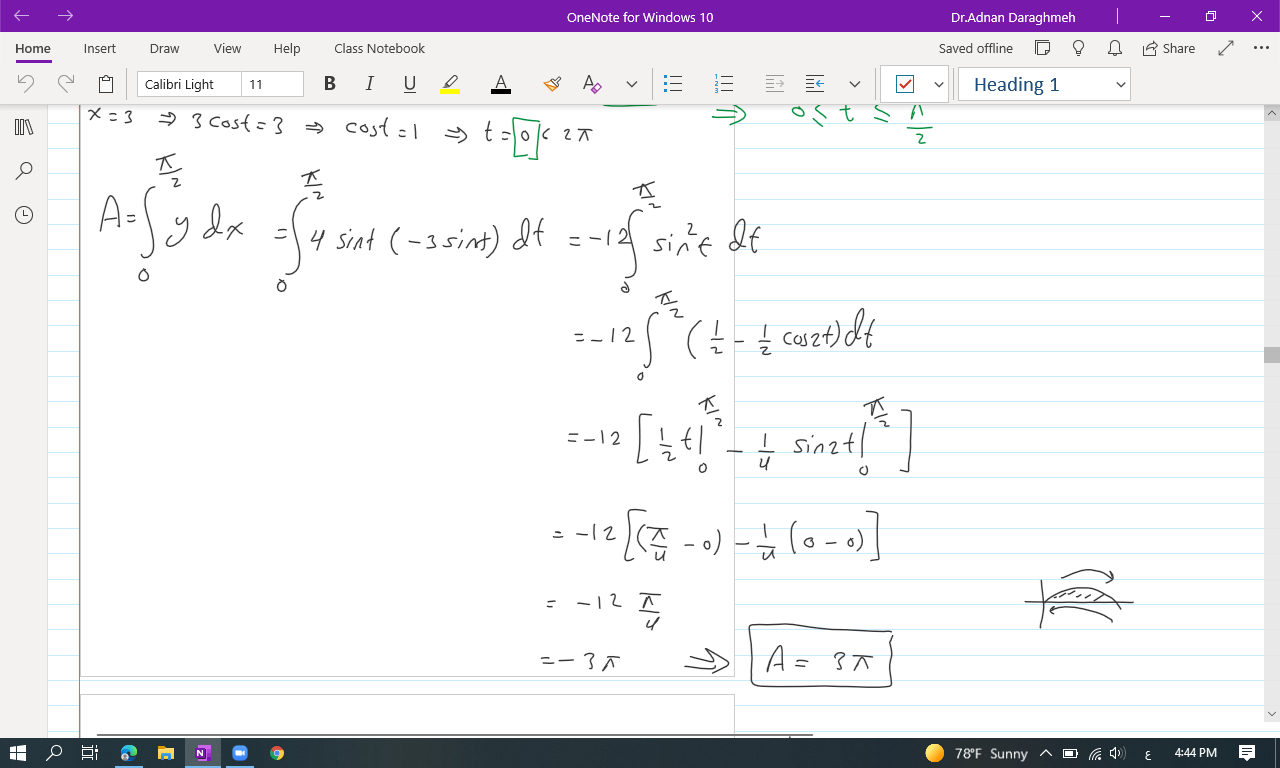Open the more options ellipsis menu
The height and width of the screenshot is (768, 1280).
pyautogui.click(x=1260, y=48)
